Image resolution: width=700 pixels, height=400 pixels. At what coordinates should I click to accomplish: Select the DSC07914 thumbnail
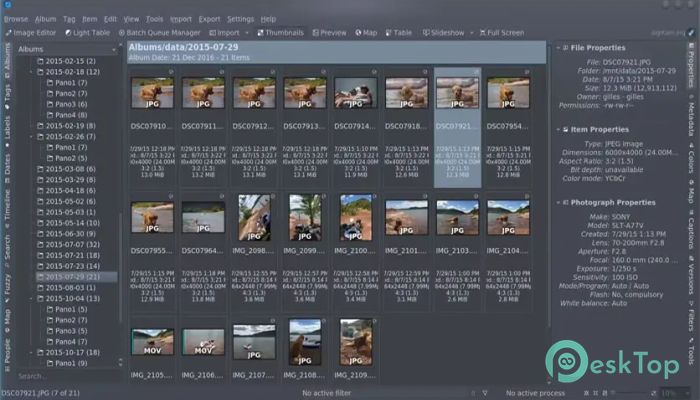356,93
